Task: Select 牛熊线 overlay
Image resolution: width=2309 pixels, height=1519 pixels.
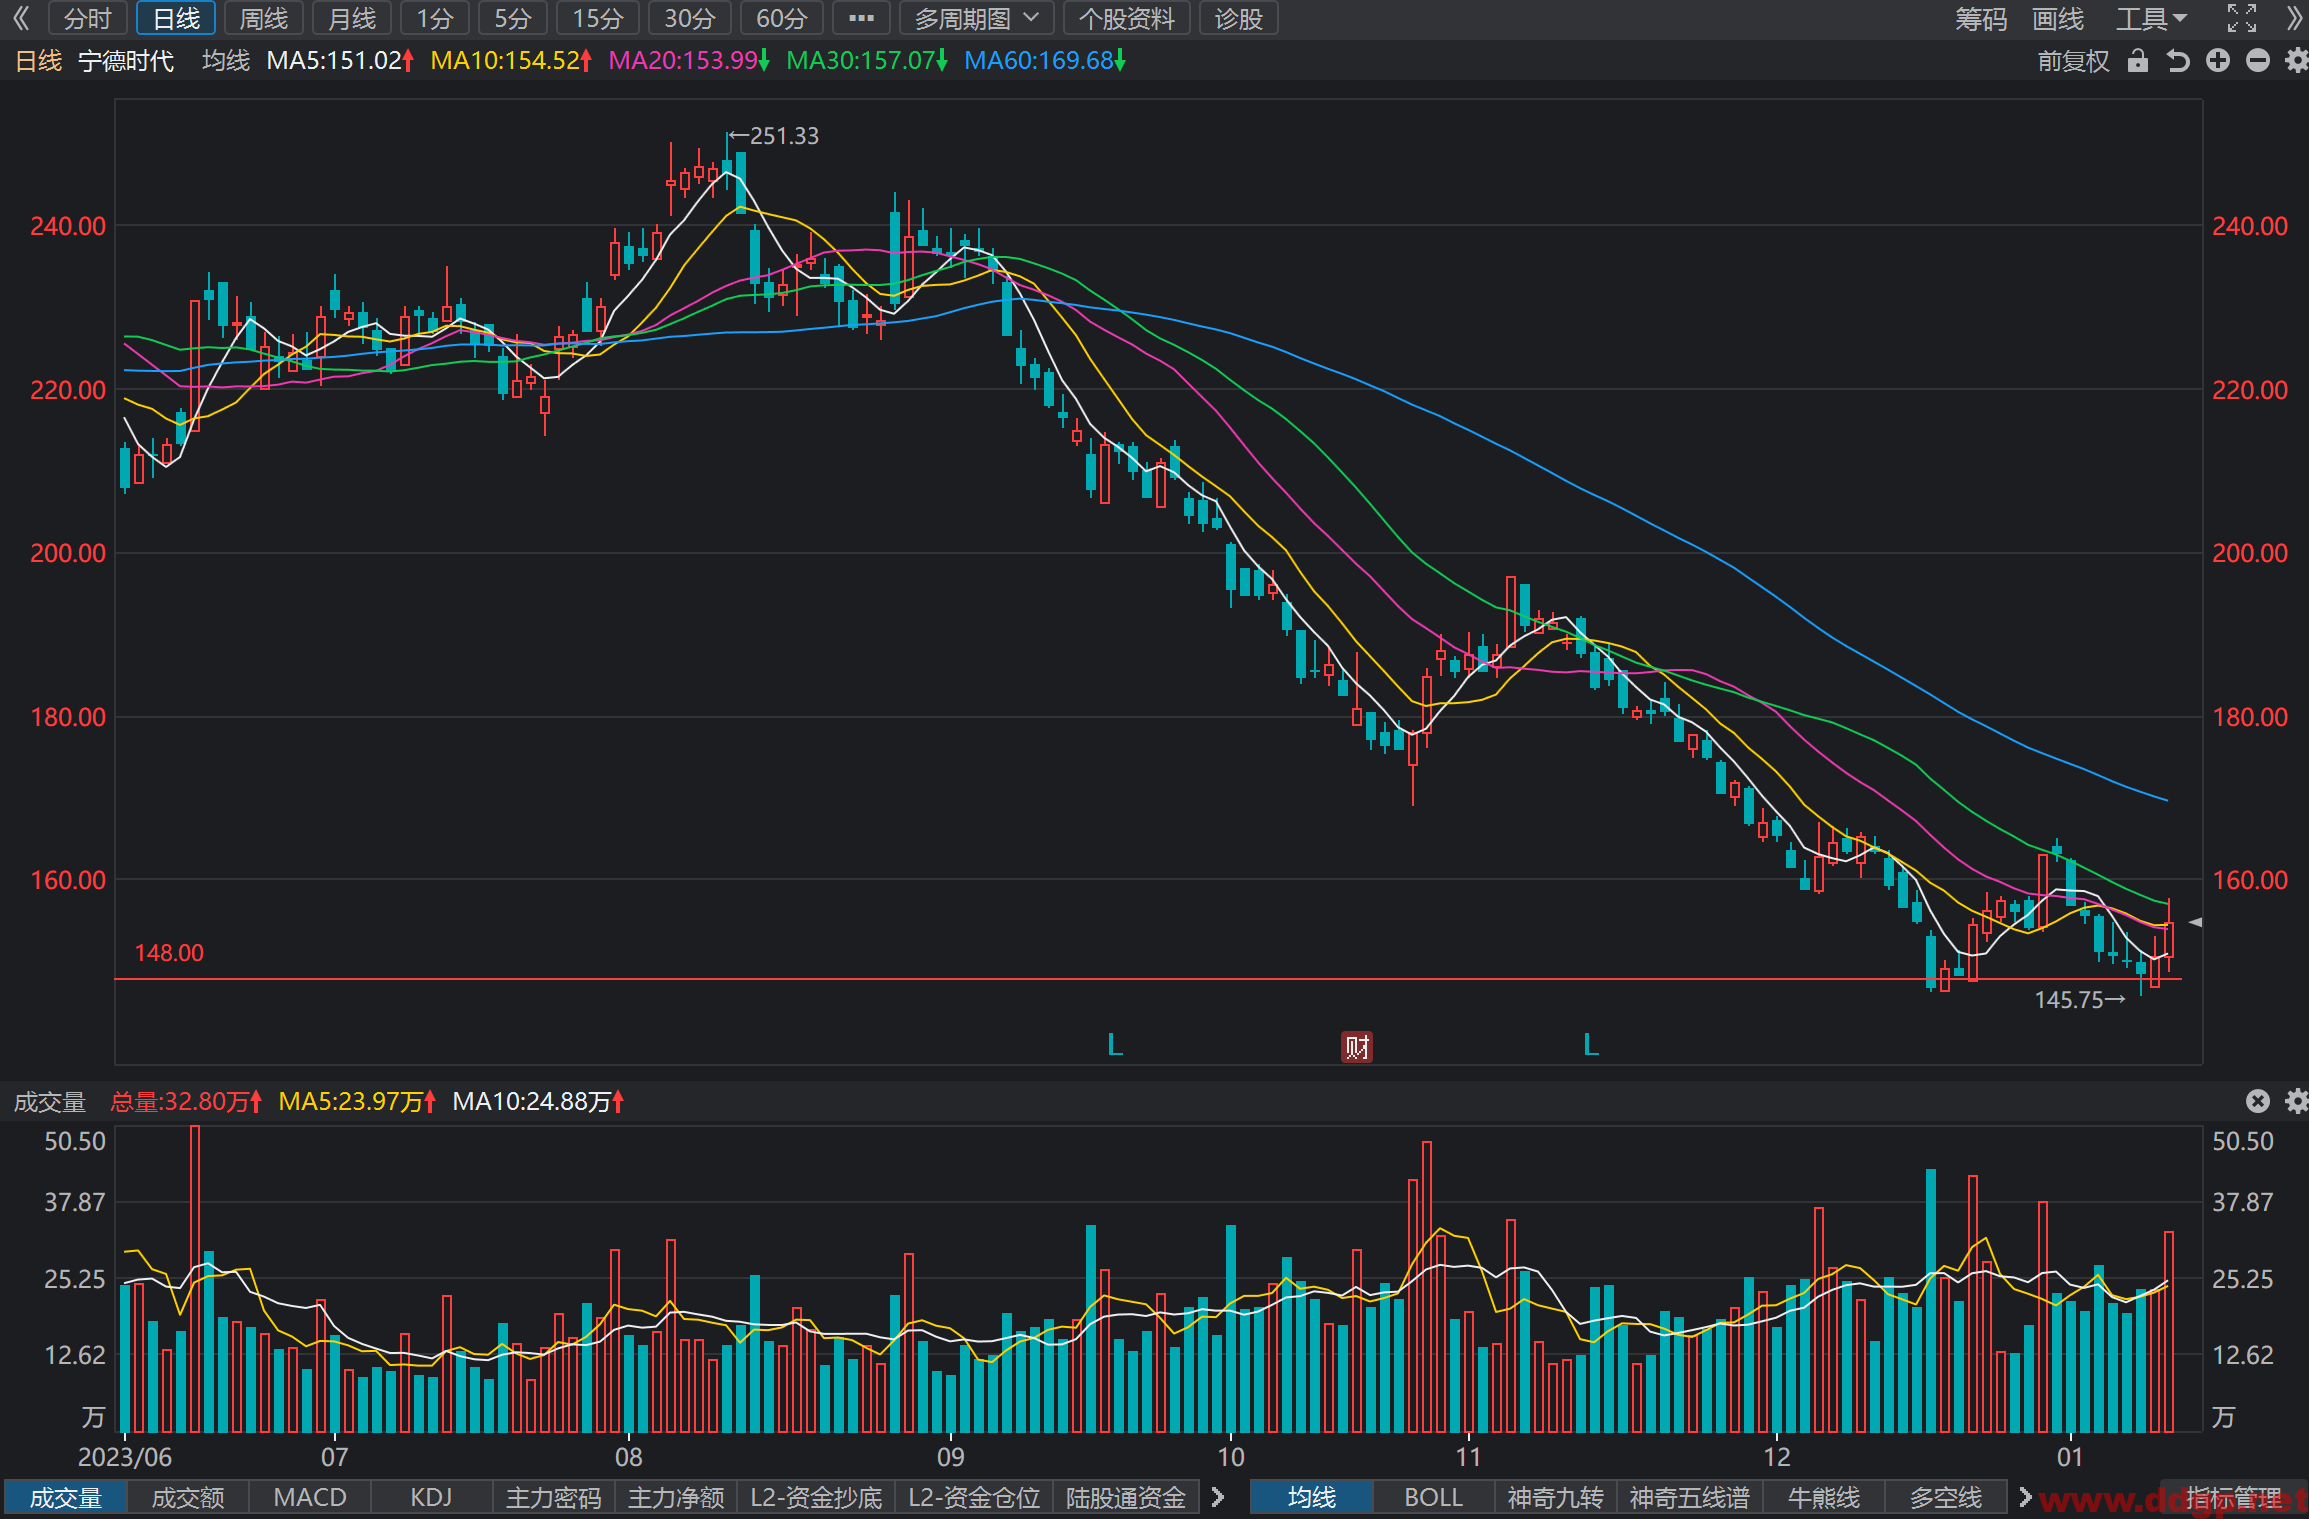Action: click(x=1824, y=1497)
